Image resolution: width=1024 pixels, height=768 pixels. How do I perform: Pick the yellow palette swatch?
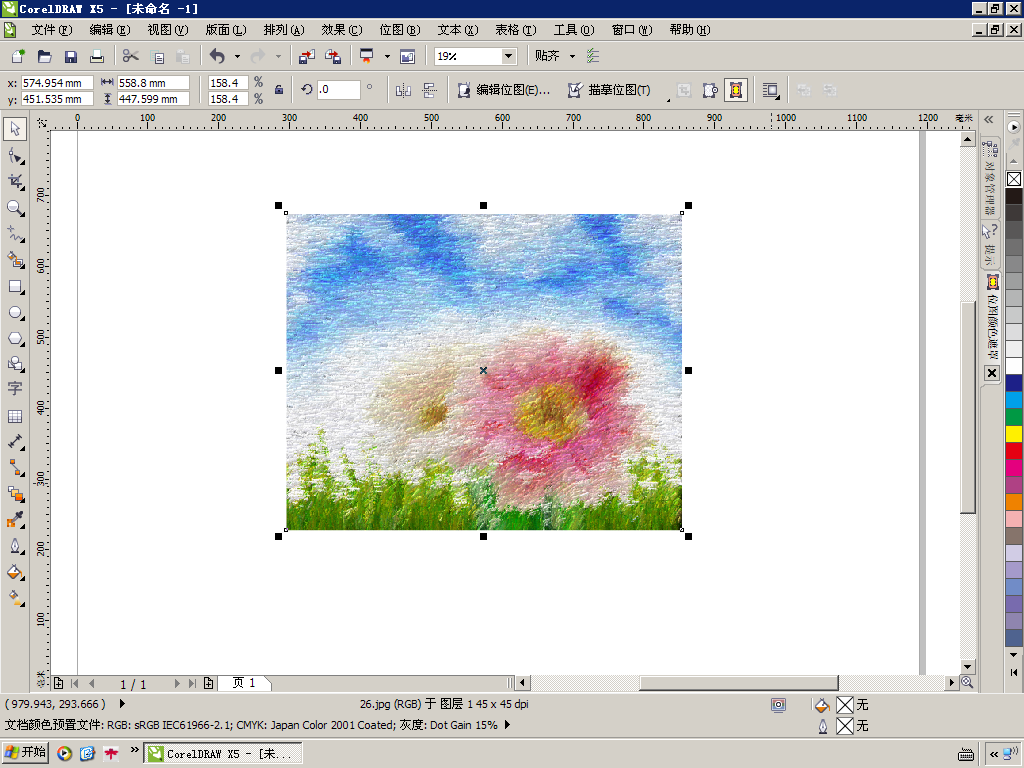point(1014,434)
